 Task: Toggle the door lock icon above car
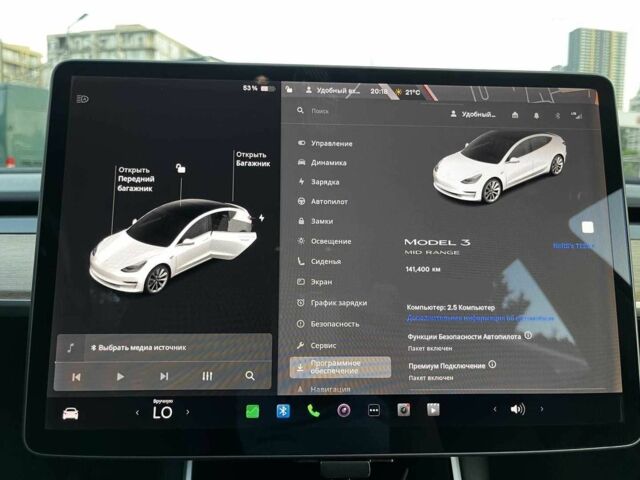point(180,168)
